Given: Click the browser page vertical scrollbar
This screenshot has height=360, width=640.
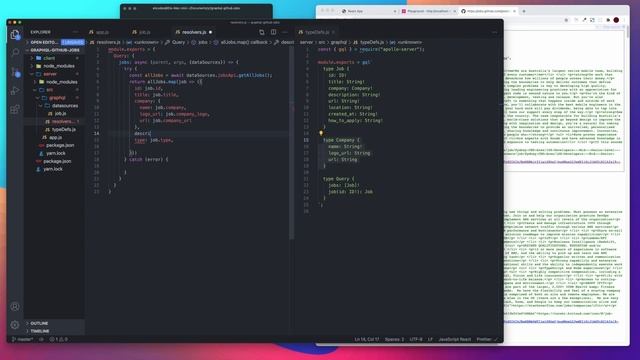Looking at the screenshot, I should [x=627, y=33].
